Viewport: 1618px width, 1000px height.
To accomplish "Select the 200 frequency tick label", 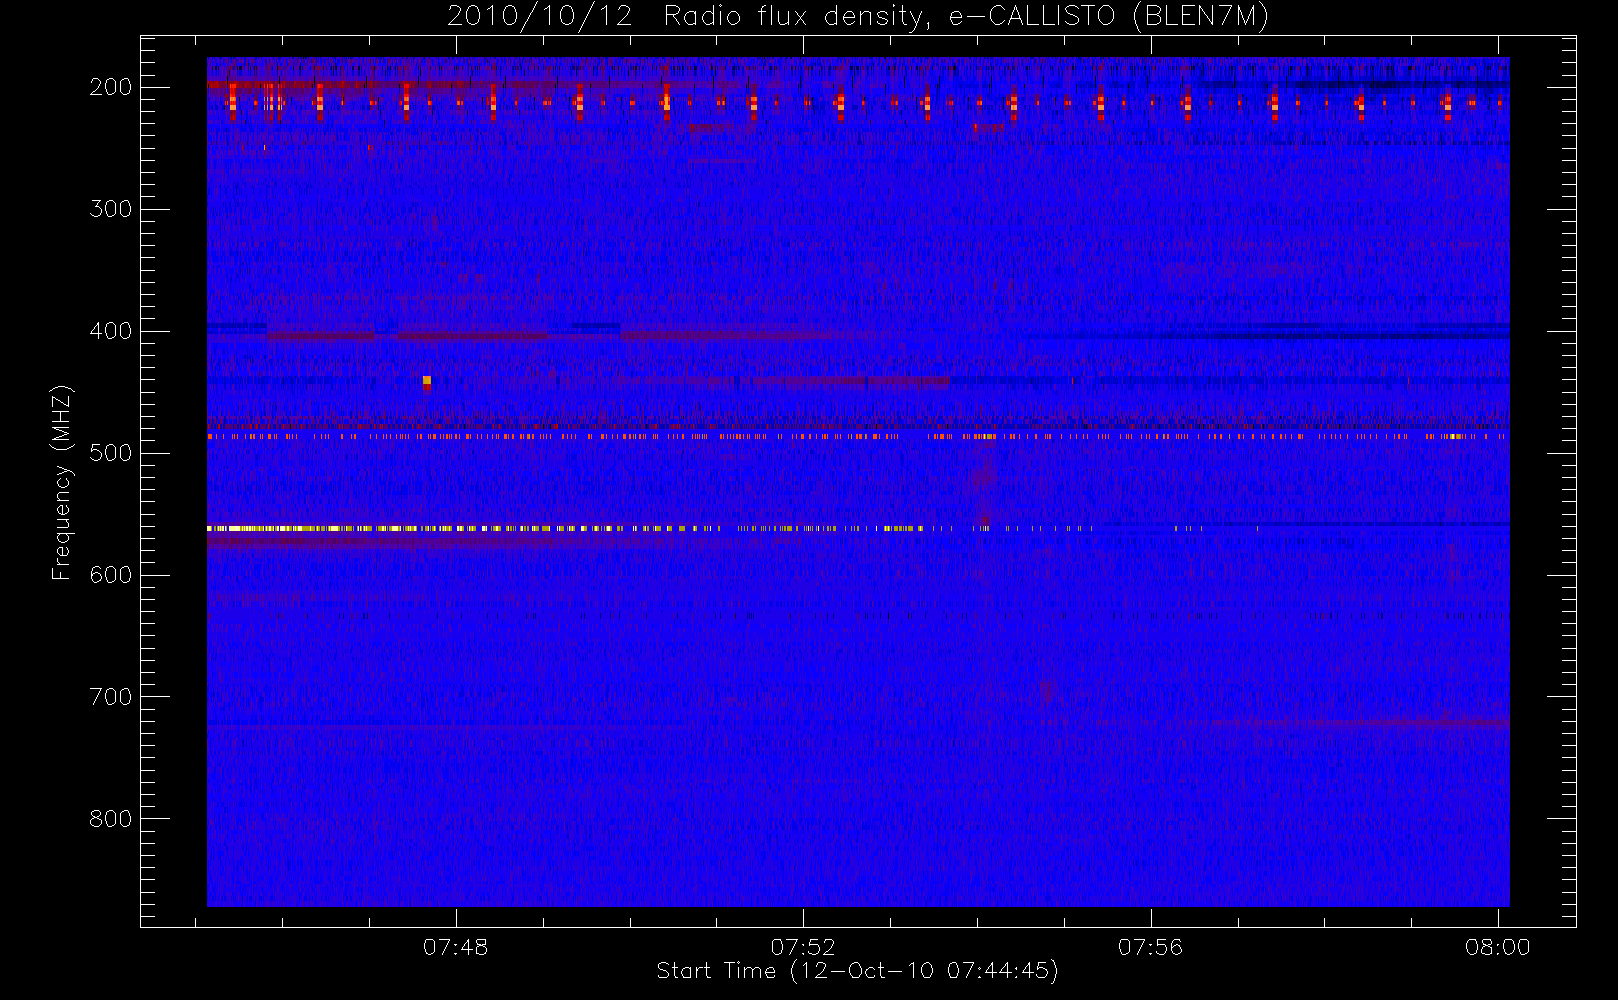I will point(111,87).
